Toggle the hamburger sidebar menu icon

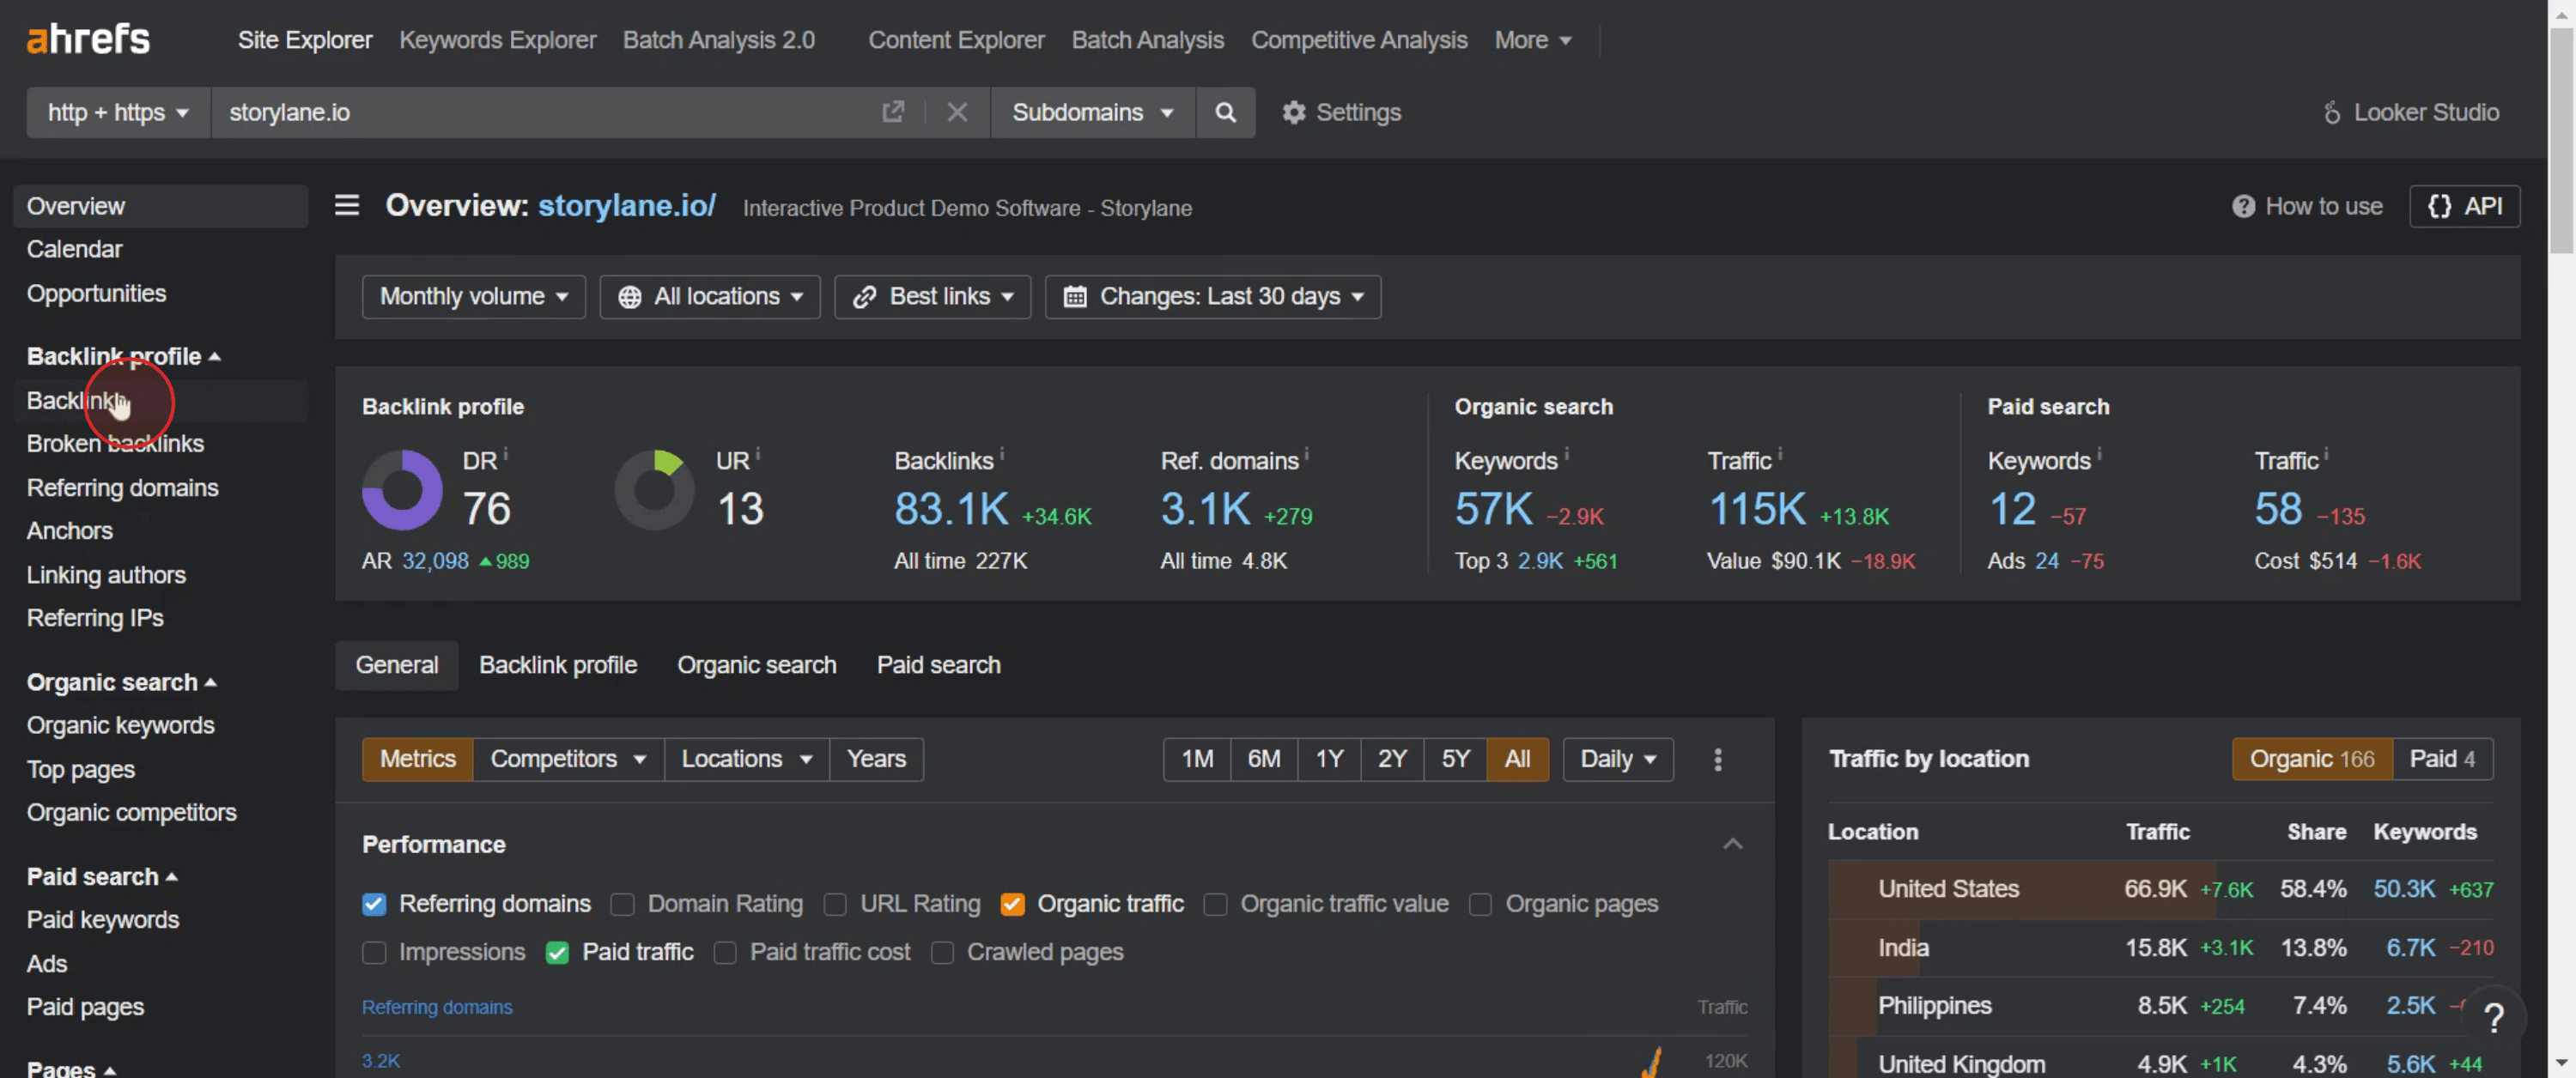tap(346, 206)
